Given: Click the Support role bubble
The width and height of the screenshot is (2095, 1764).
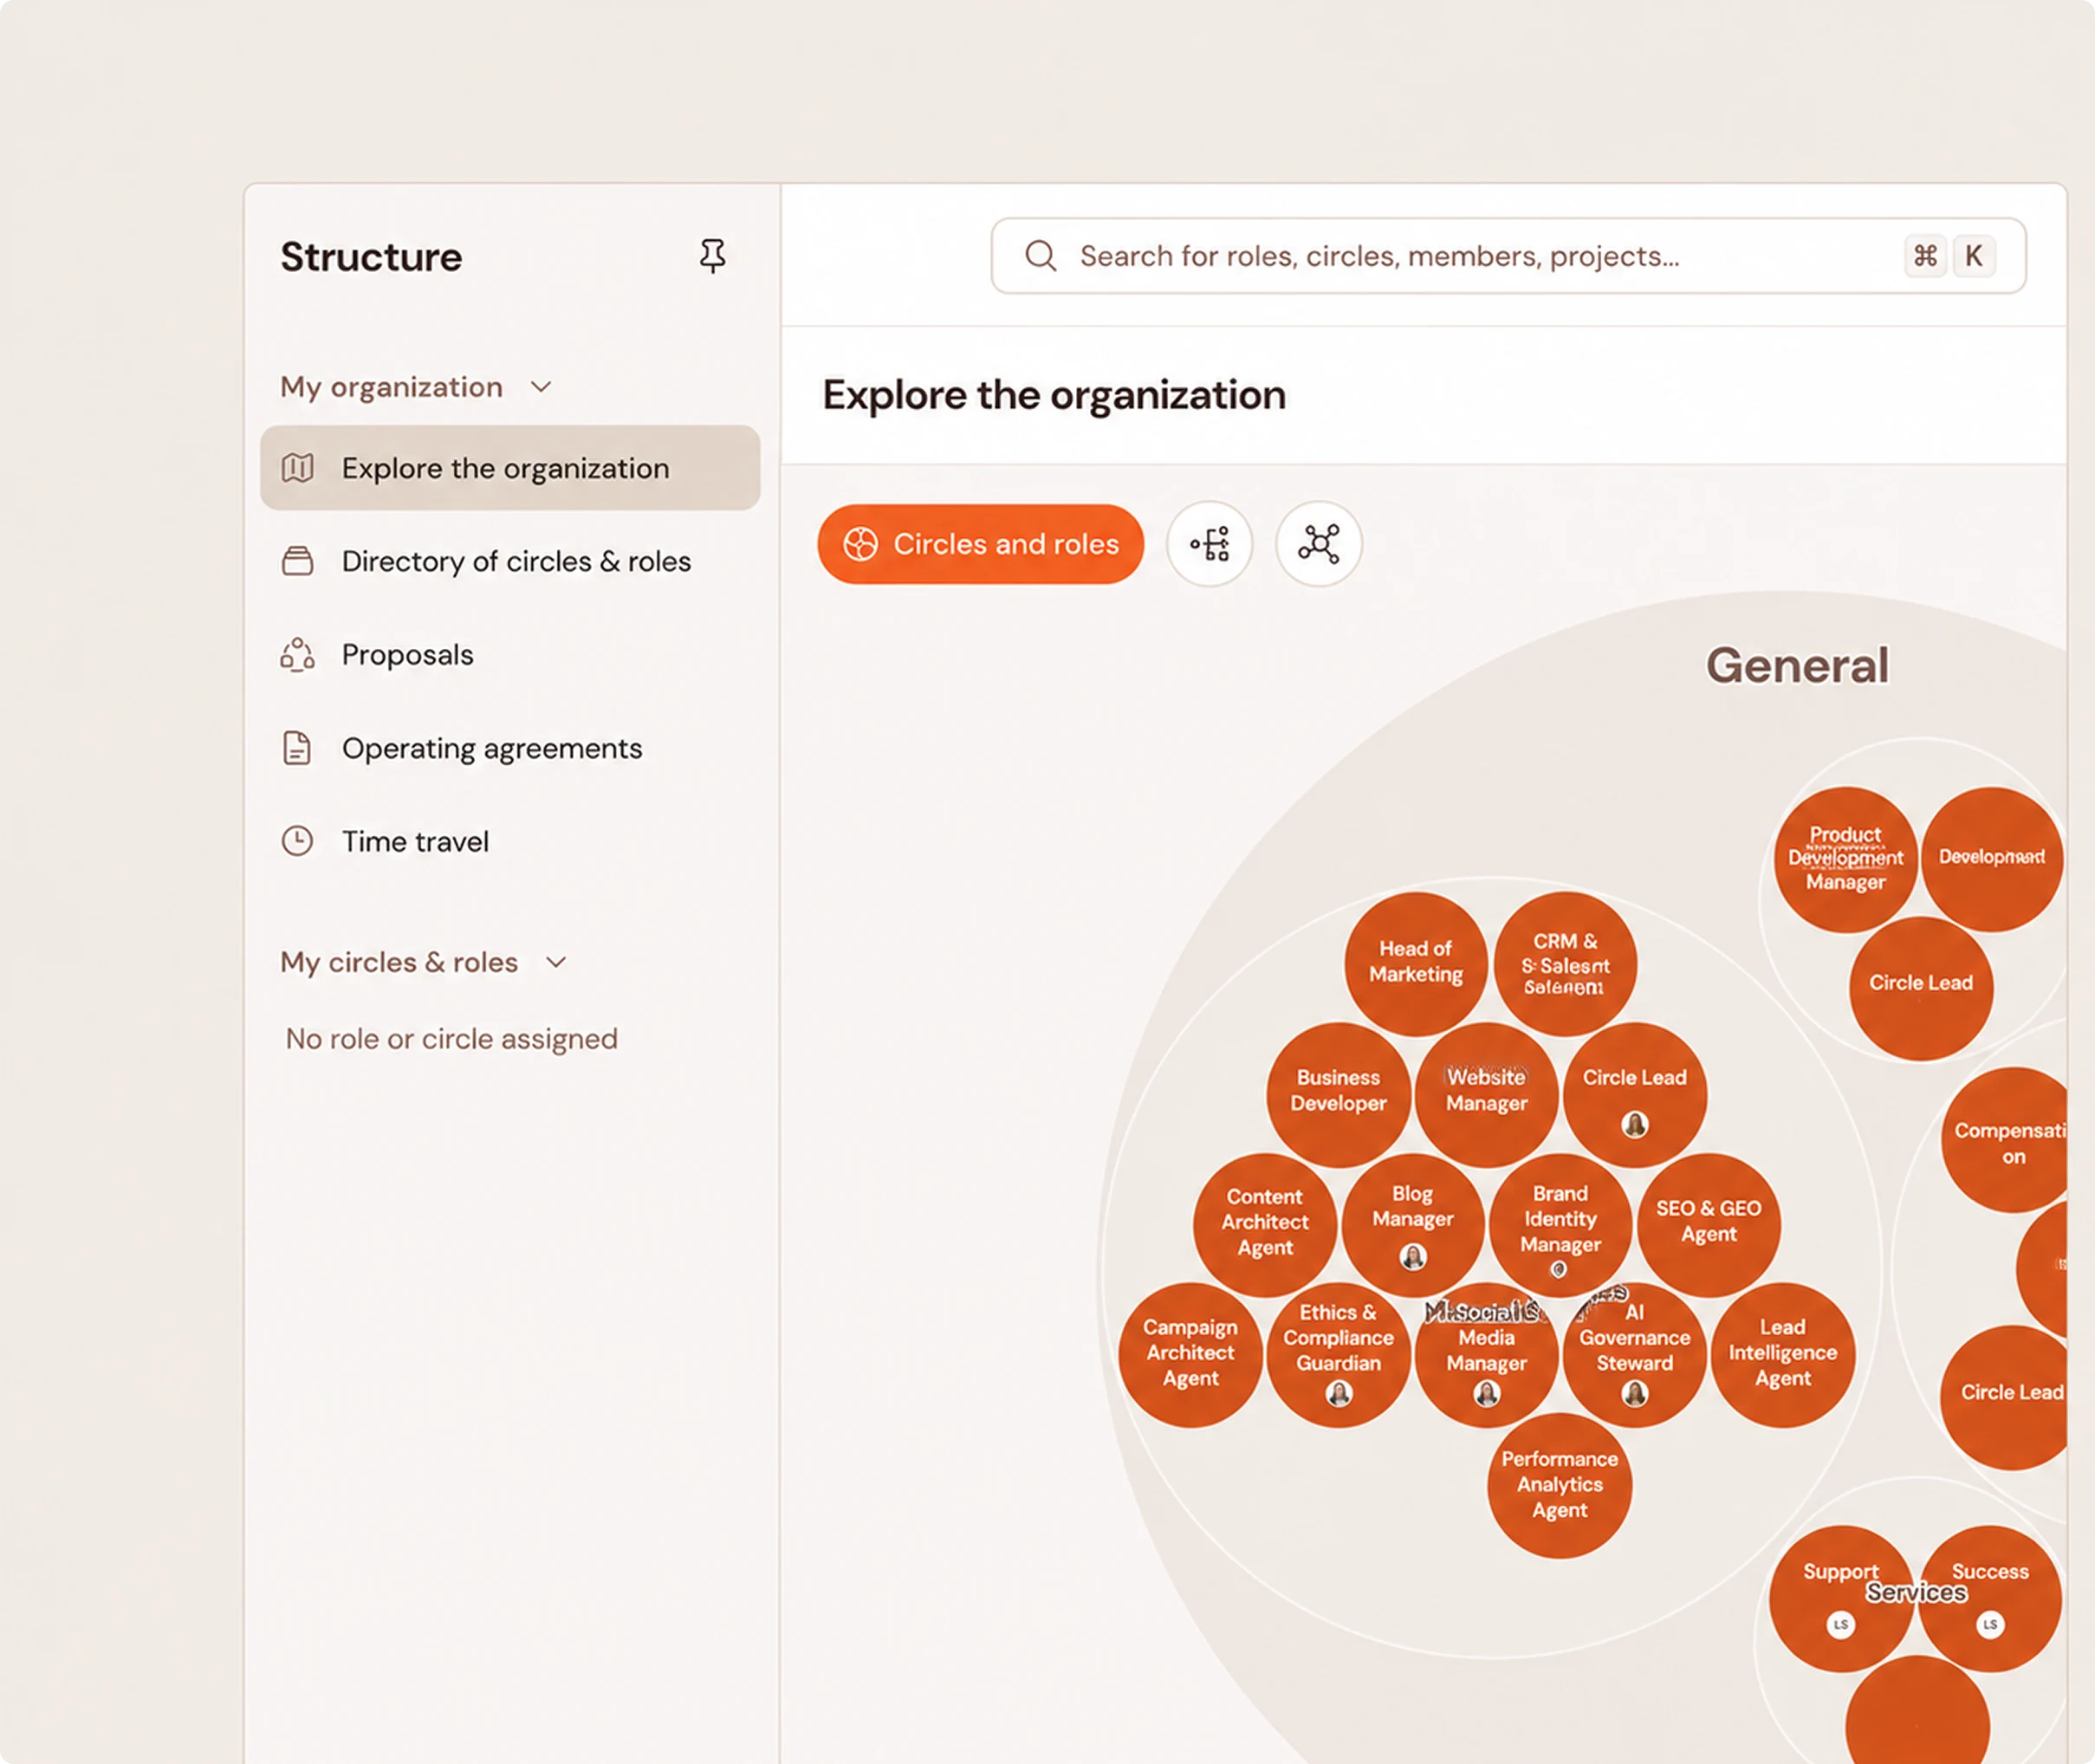Looking at the screenshot, I should coord(1841,1598).
